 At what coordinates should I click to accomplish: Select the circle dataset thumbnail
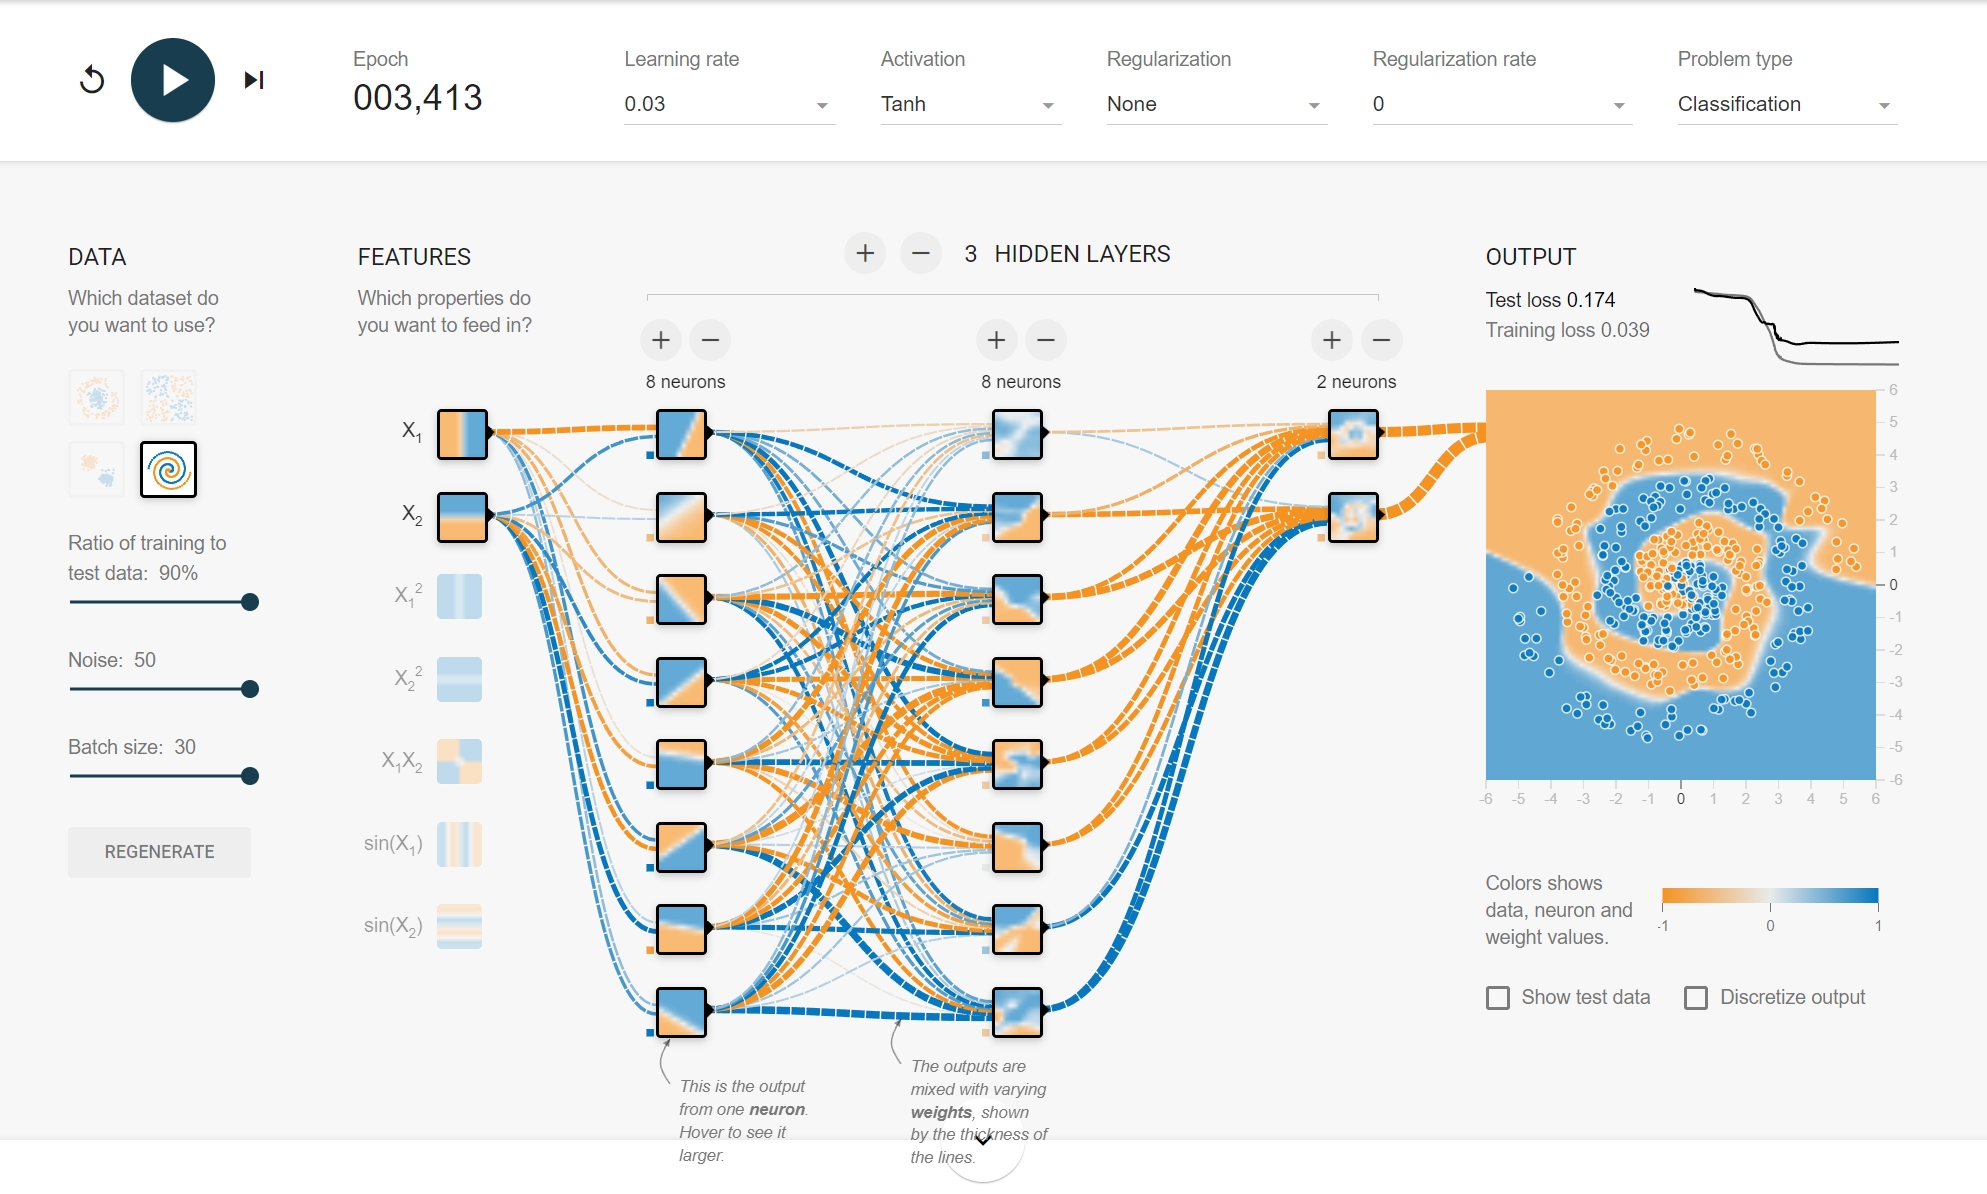coord(97,397)
